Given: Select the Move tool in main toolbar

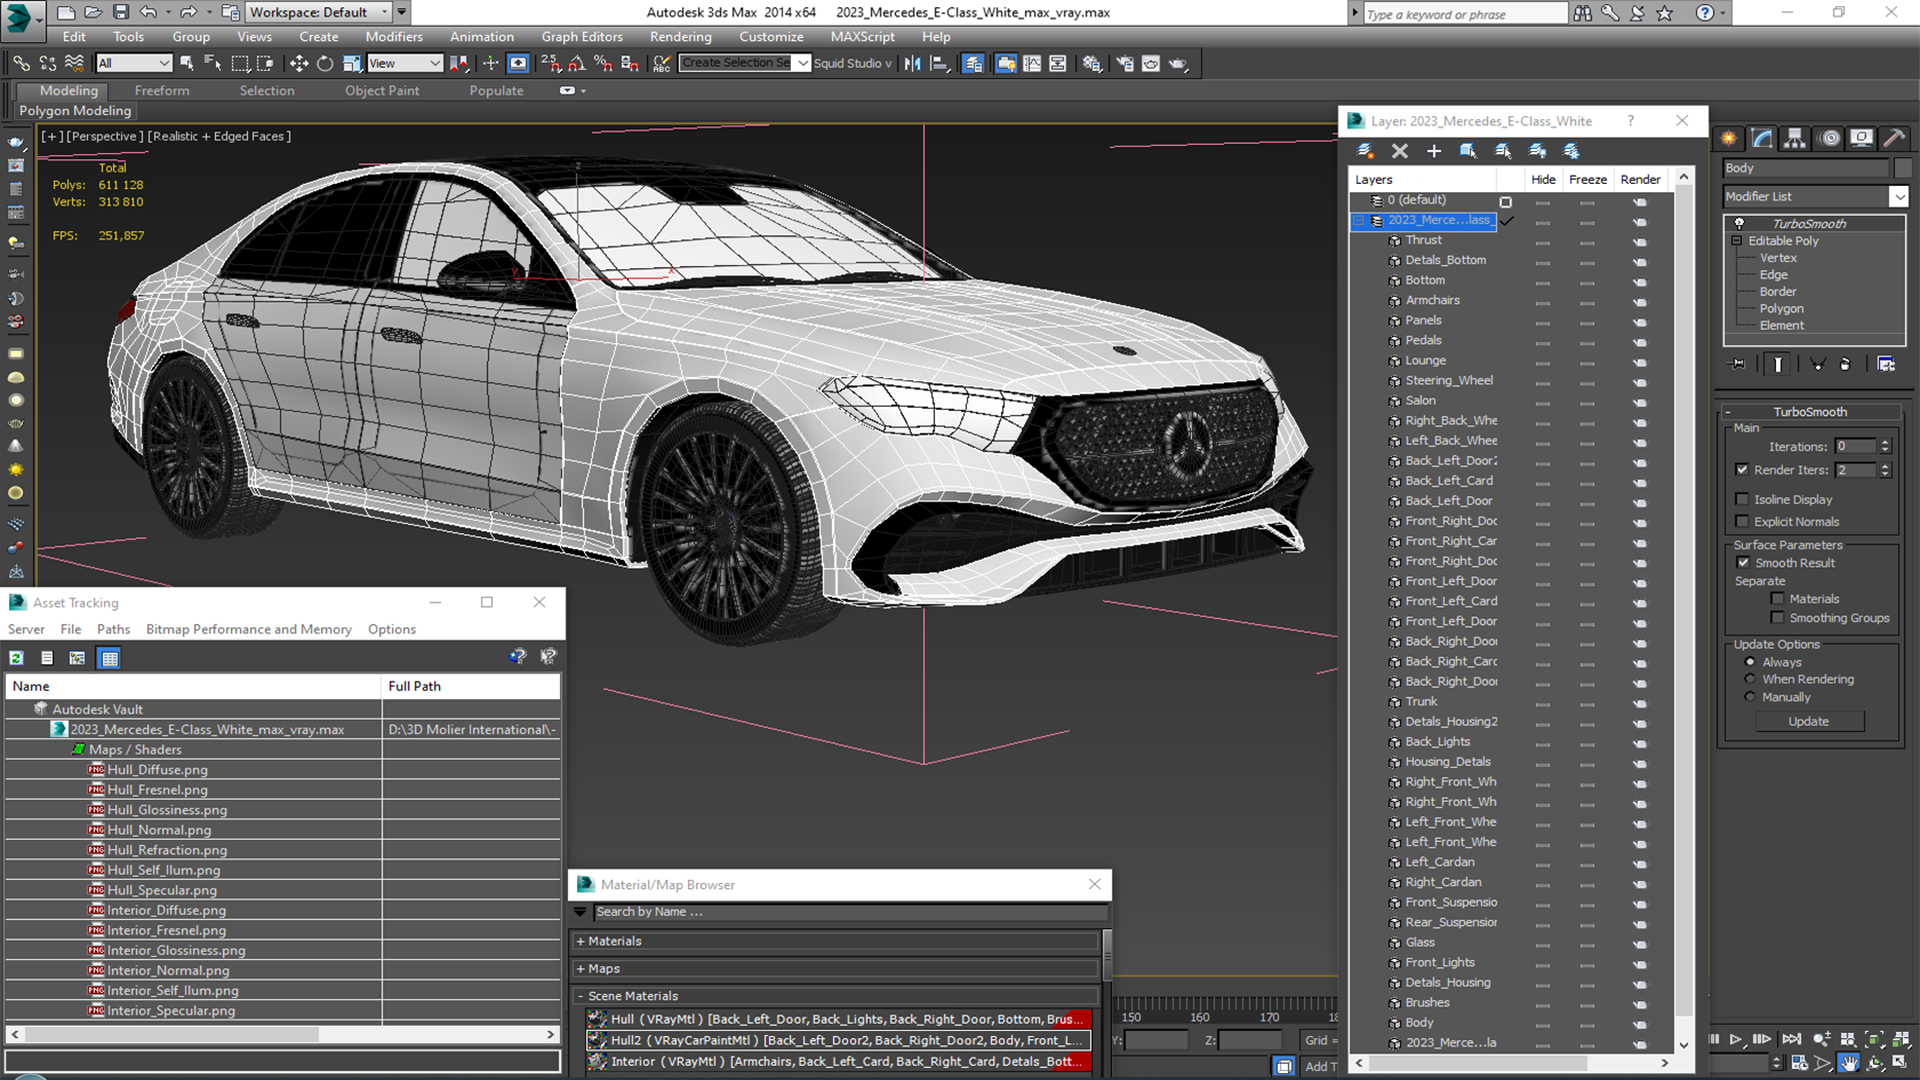Looking at the screenshot, I should tap(298, 63).
